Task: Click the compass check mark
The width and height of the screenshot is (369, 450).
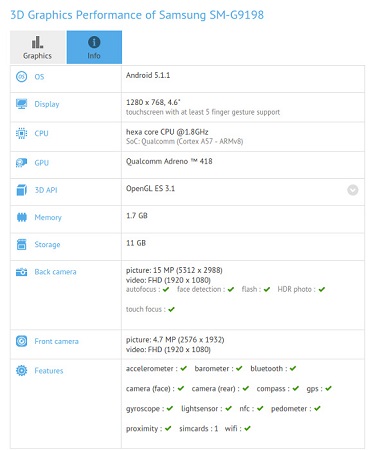Action: [x=296, y=388]
